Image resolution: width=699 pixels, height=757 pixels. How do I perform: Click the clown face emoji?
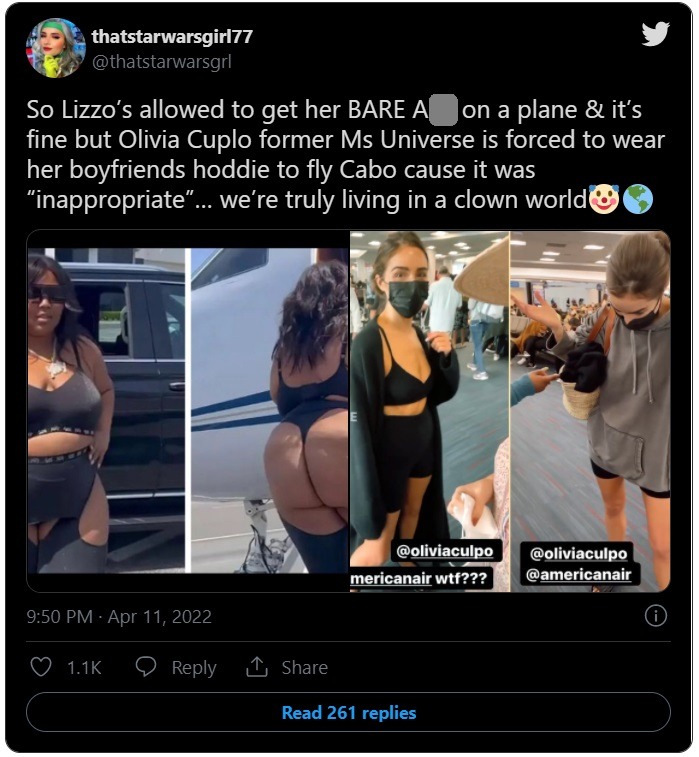tap(604, 199)
